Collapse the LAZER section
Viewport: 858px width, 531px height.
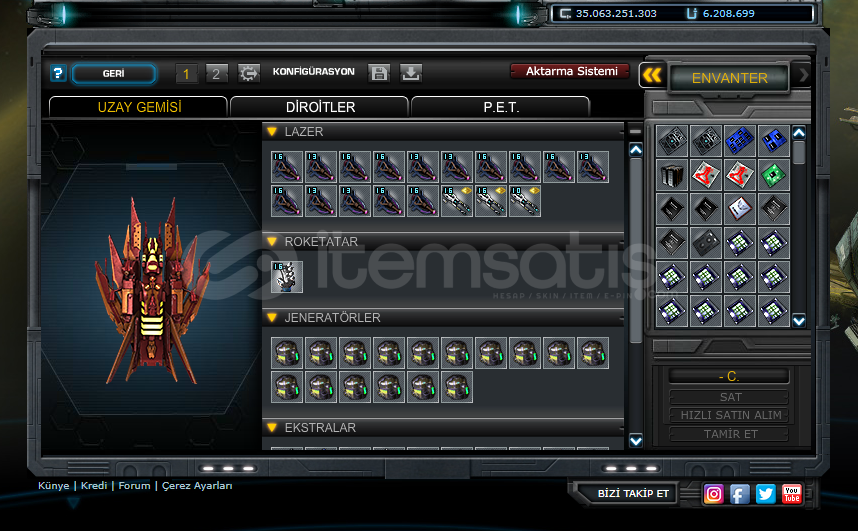point(272,131)
